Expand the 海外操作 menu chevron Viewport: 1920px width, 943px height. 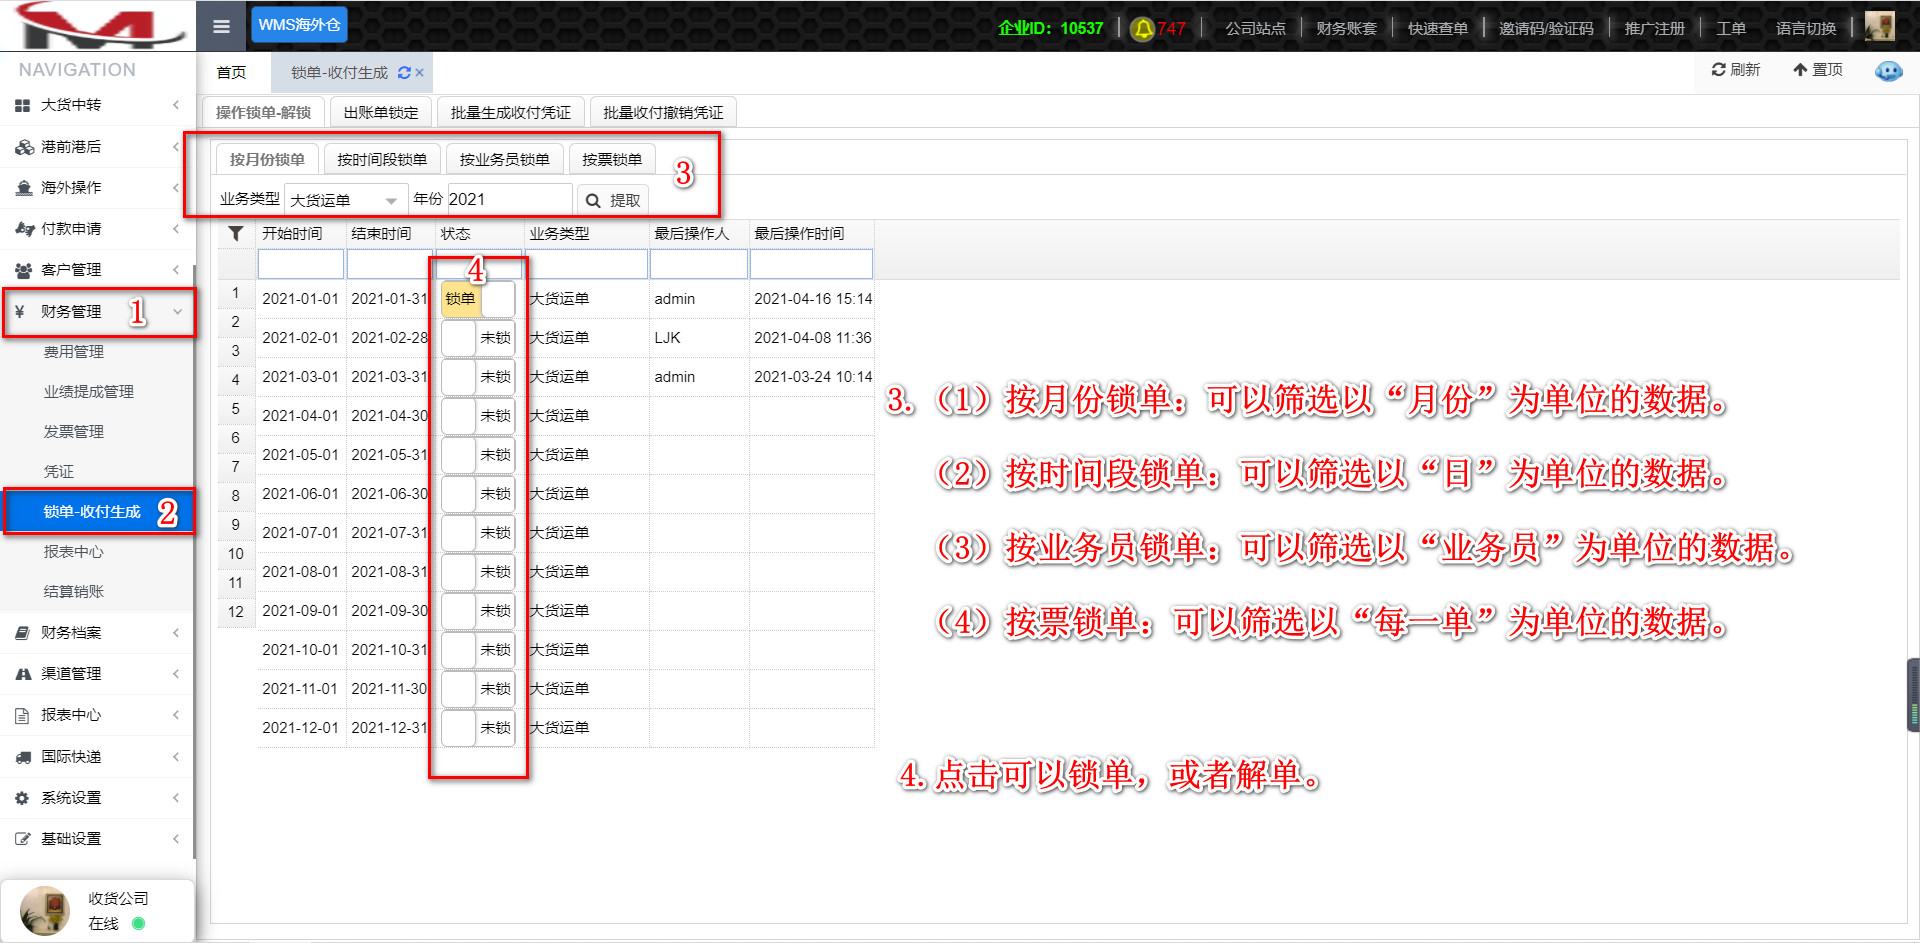coord(176,188)
